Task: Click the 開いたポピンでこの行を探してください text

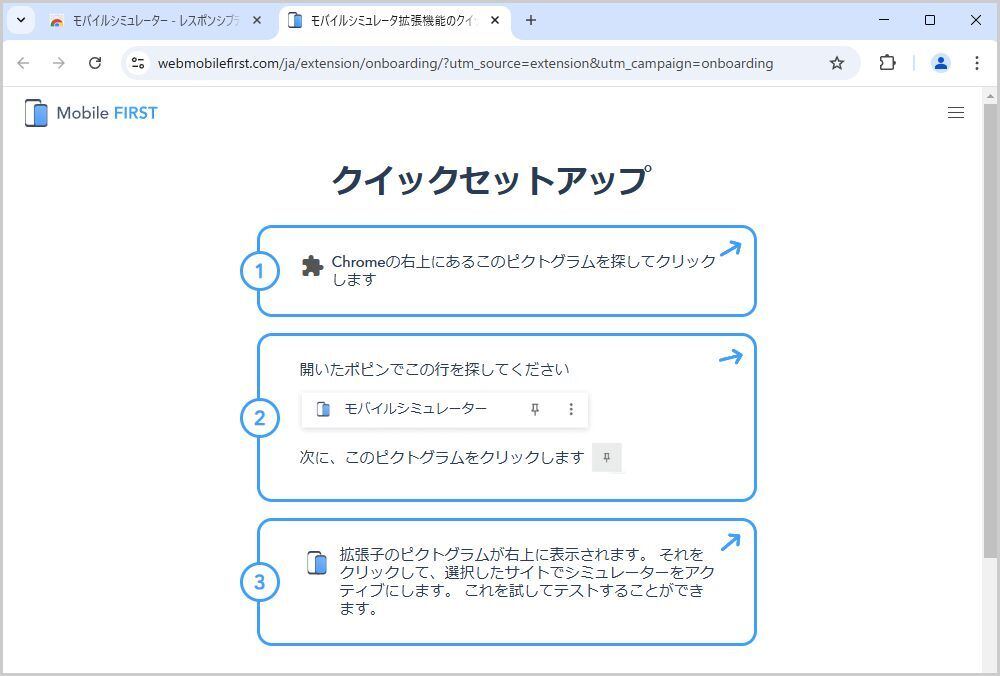Action: [x=434, y=369]
